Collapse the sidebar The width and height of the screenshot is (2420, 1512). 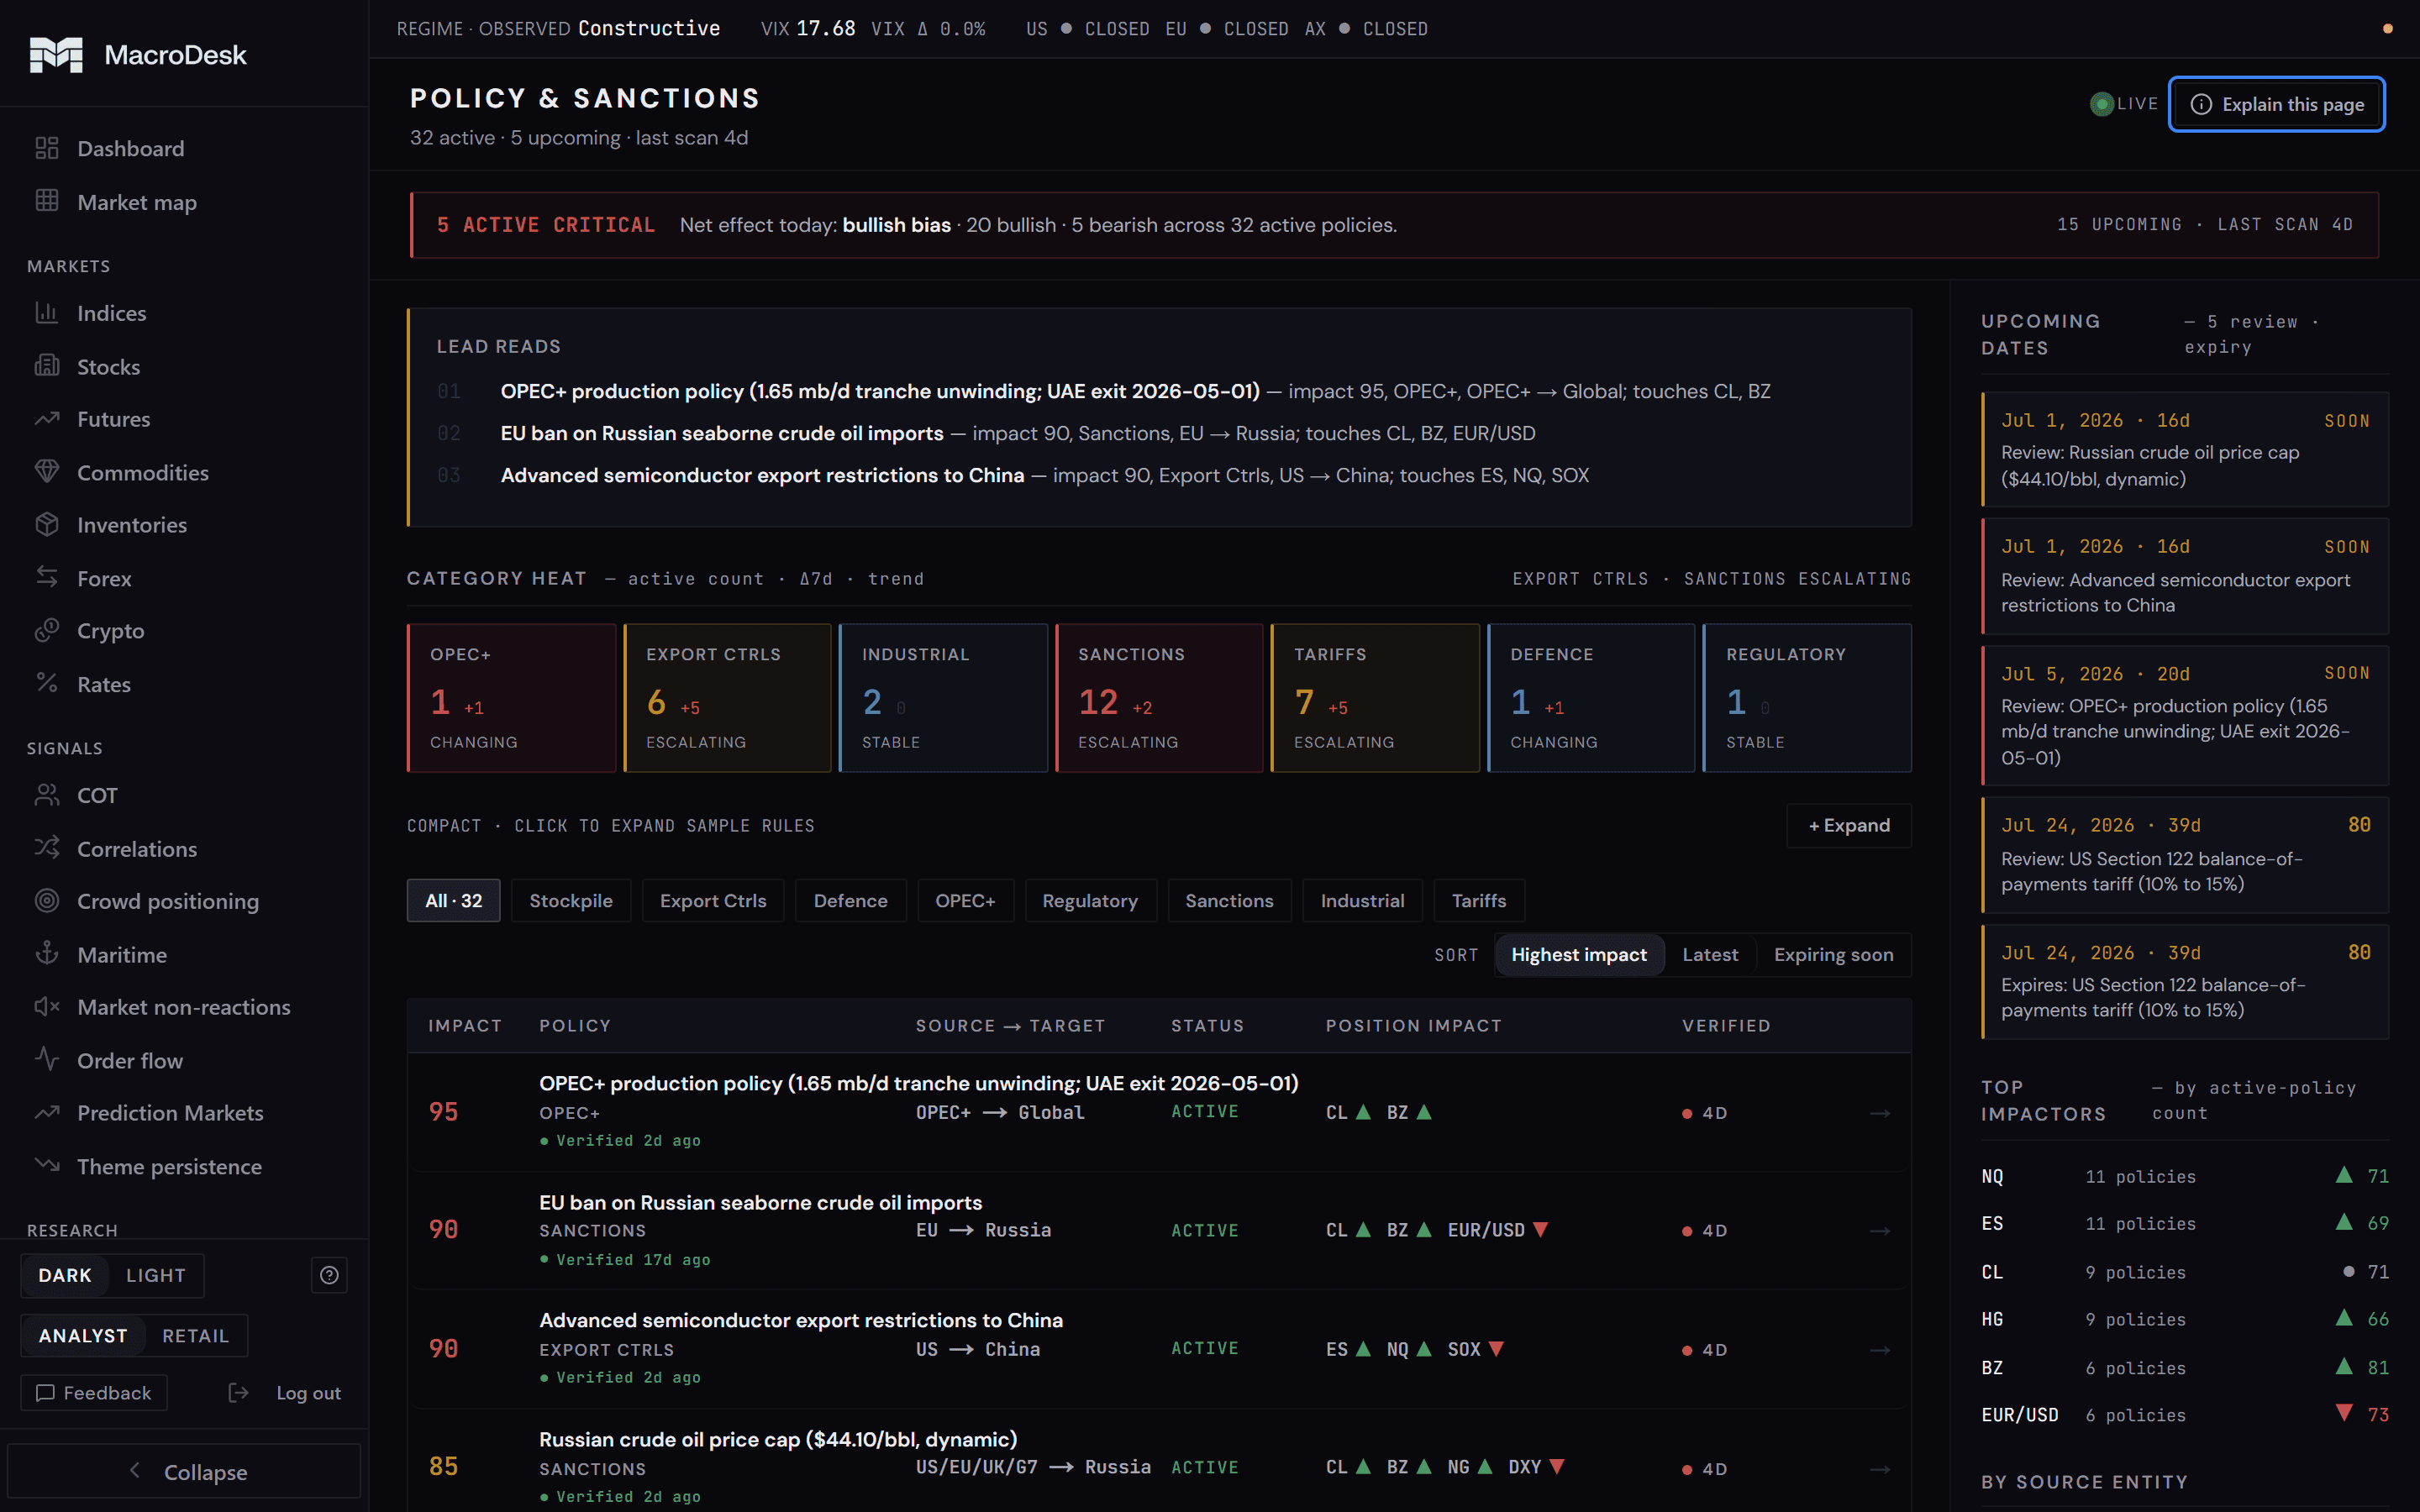(185, 1471)
